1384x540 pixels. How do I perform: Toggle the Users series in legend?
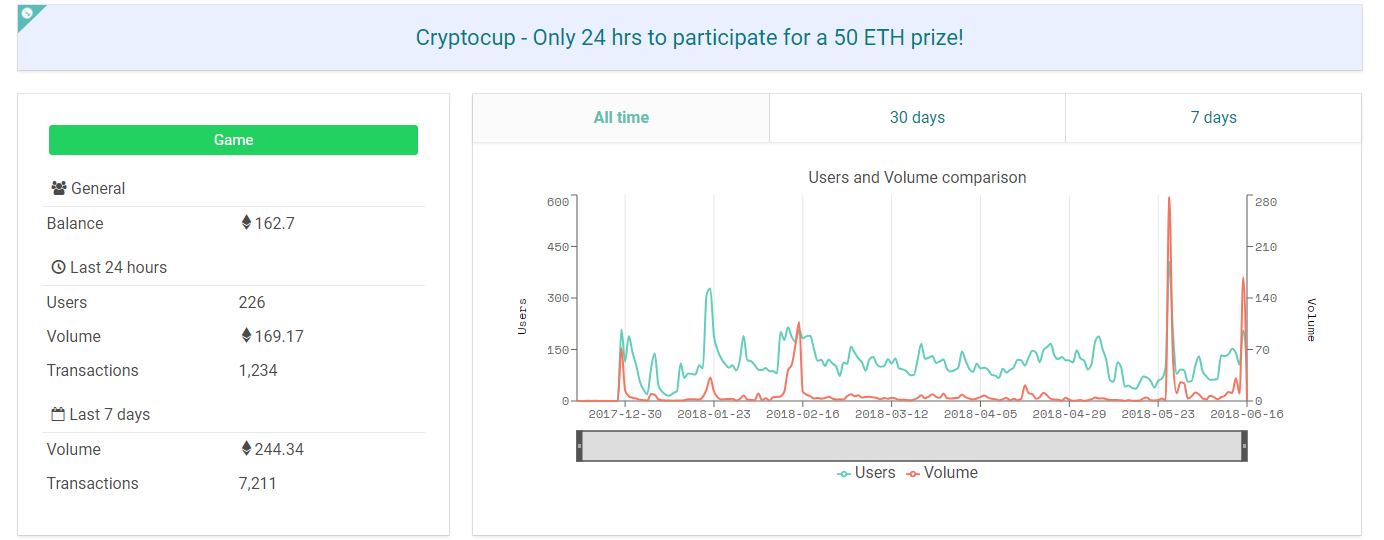[x=866, y=473]
